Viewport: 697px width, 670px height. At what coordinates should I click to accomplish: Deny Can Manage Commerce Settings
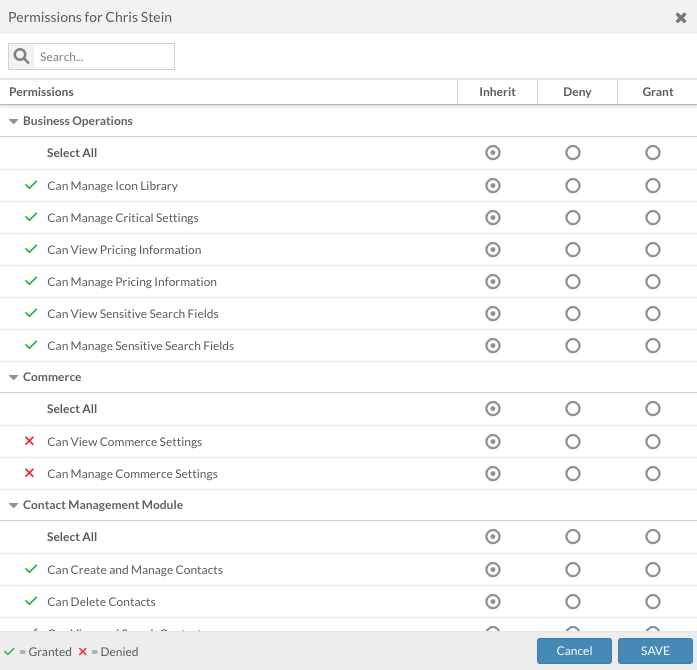[573, 473]
